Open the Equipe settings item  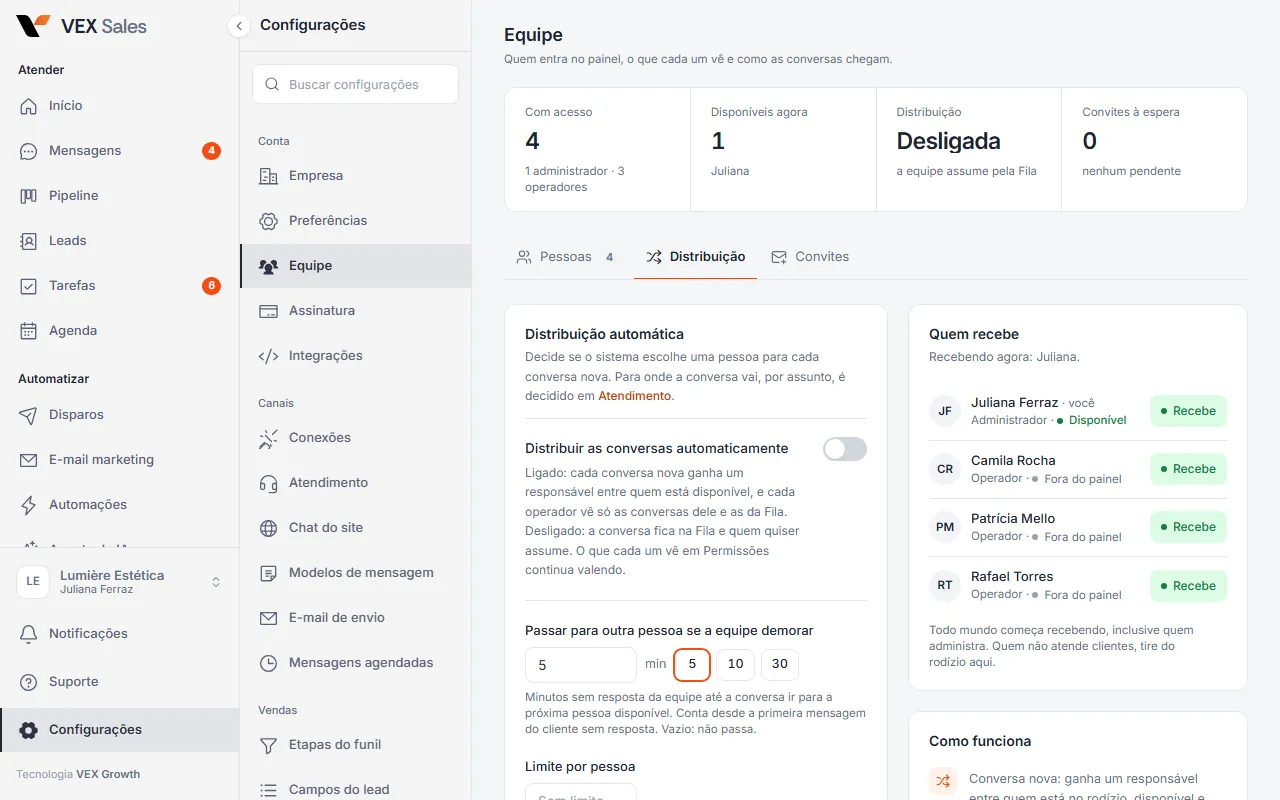355,266
